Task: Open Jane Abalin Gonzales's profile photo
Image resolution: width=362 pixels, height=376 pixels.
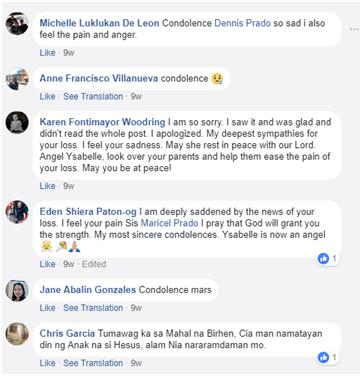Action: (17, 290)
